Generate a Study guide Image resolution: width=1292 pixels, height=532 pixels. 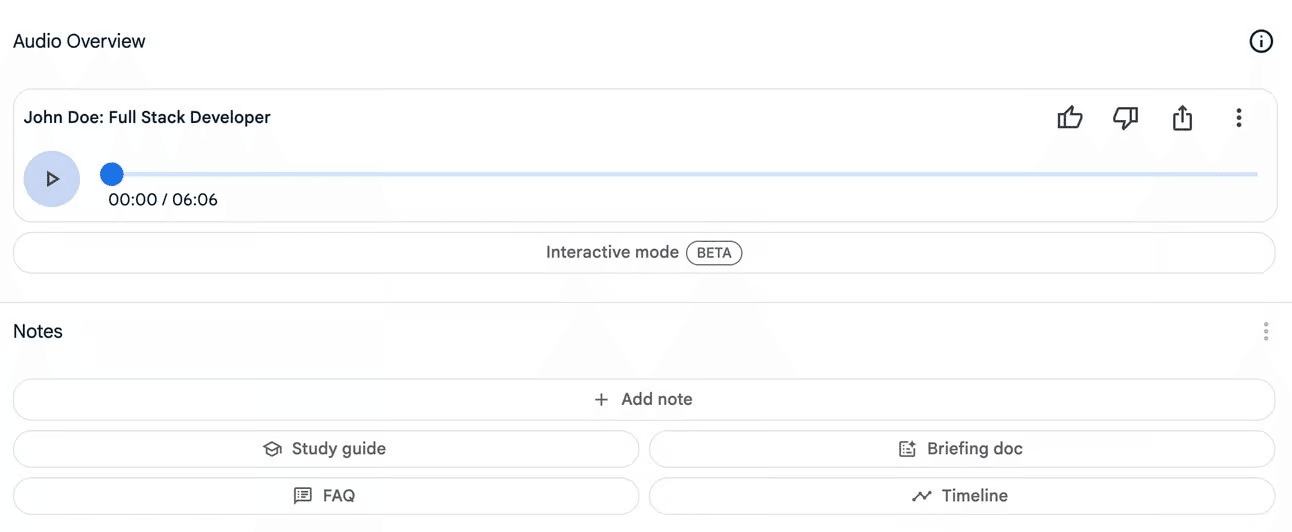(326, 449)
